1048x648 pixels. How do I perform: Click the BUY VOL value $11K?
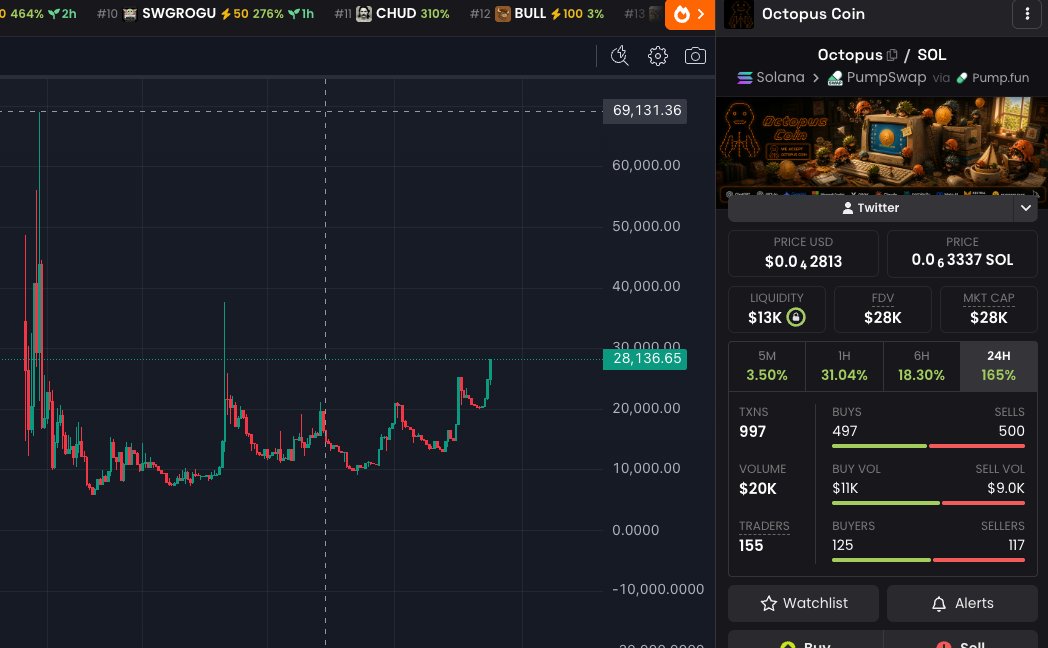[845, 488]
